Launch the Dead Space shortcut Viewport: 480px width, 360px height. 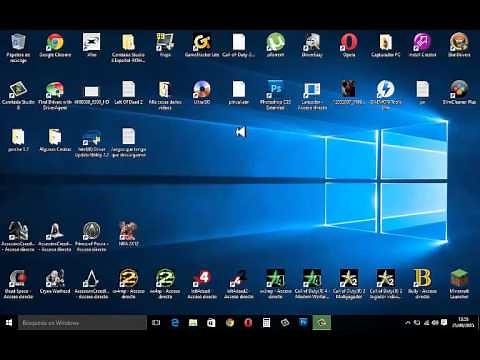18,278
